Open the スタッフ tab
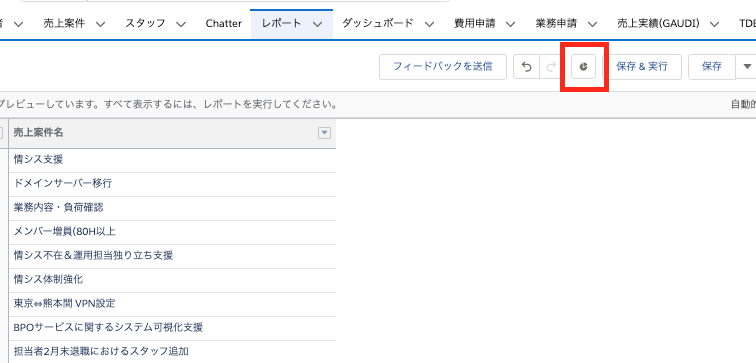 pyautogui.click(x=145, y=23)
